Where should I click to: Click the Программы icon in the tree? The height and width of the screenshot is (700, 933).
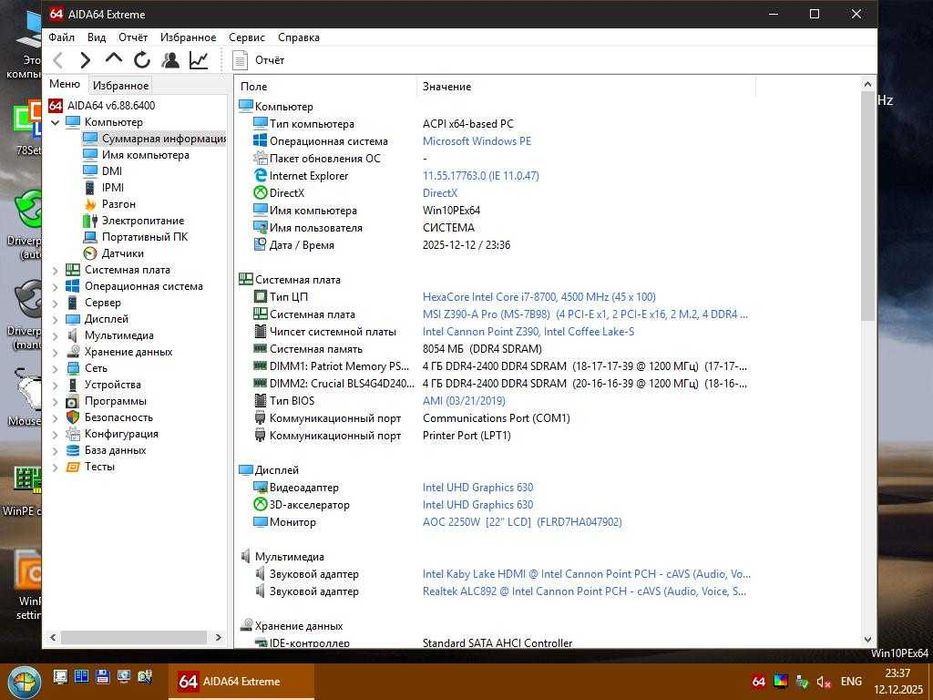coord(73,402)
